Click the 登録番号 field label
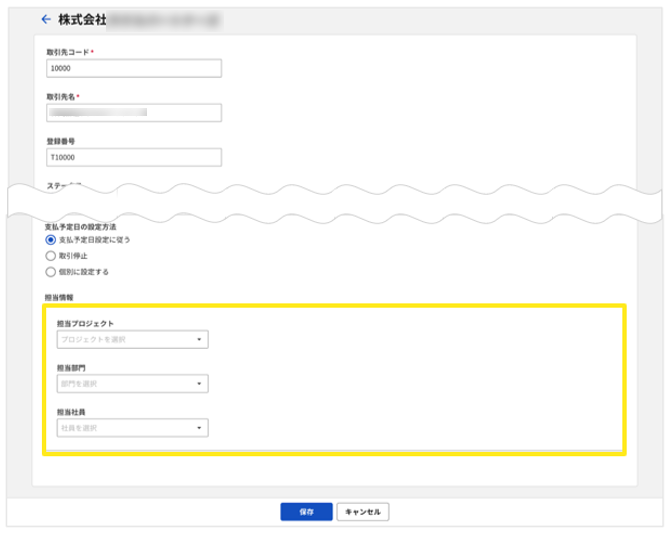The image size is (670, 533). (x=61, y=141)
